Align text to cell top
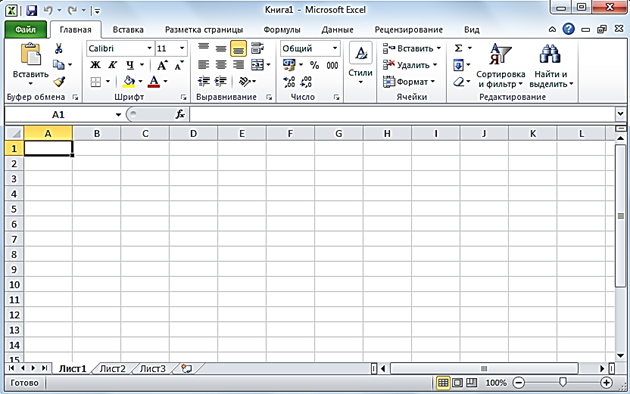Image resolution: width=630 pixels, height=394 pixels. click(204, 47)
